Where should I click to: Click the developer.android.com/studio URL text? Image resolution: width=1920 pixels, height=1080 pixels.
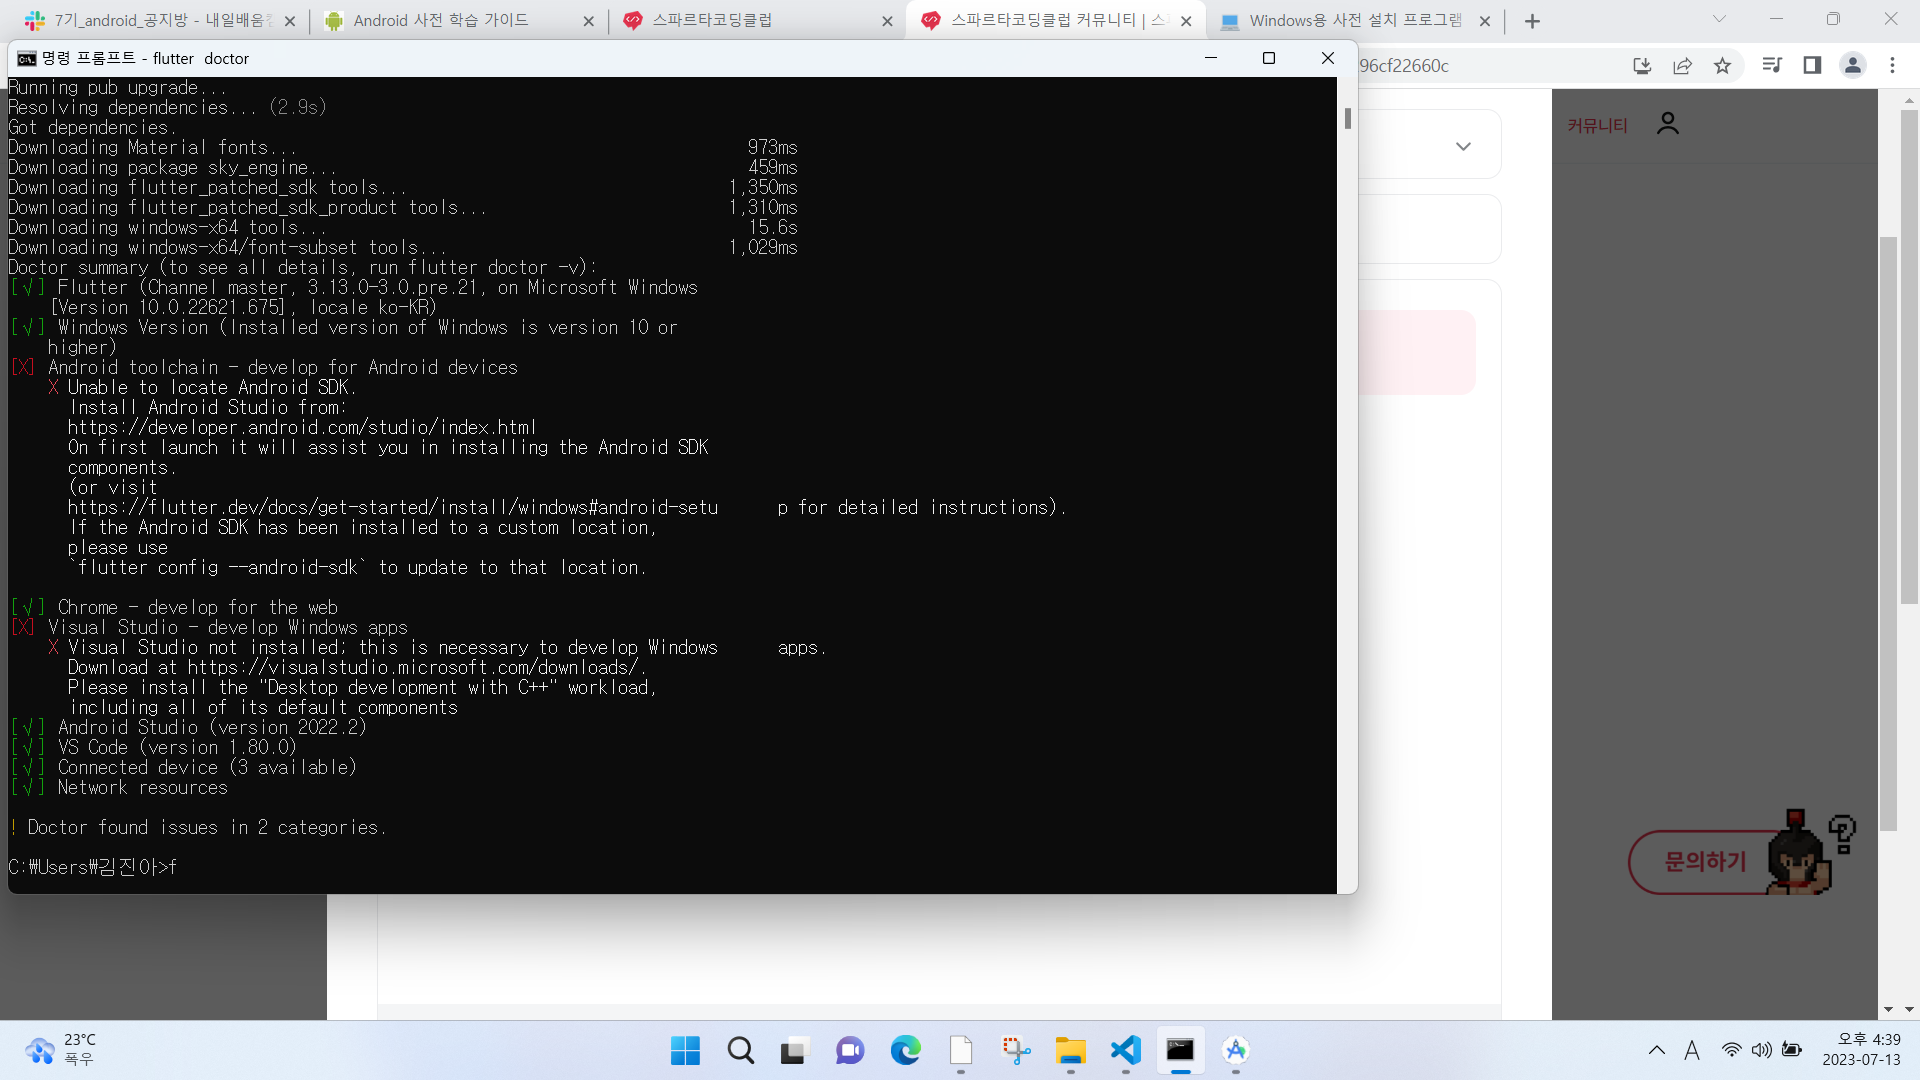click(x=302, y=428)
